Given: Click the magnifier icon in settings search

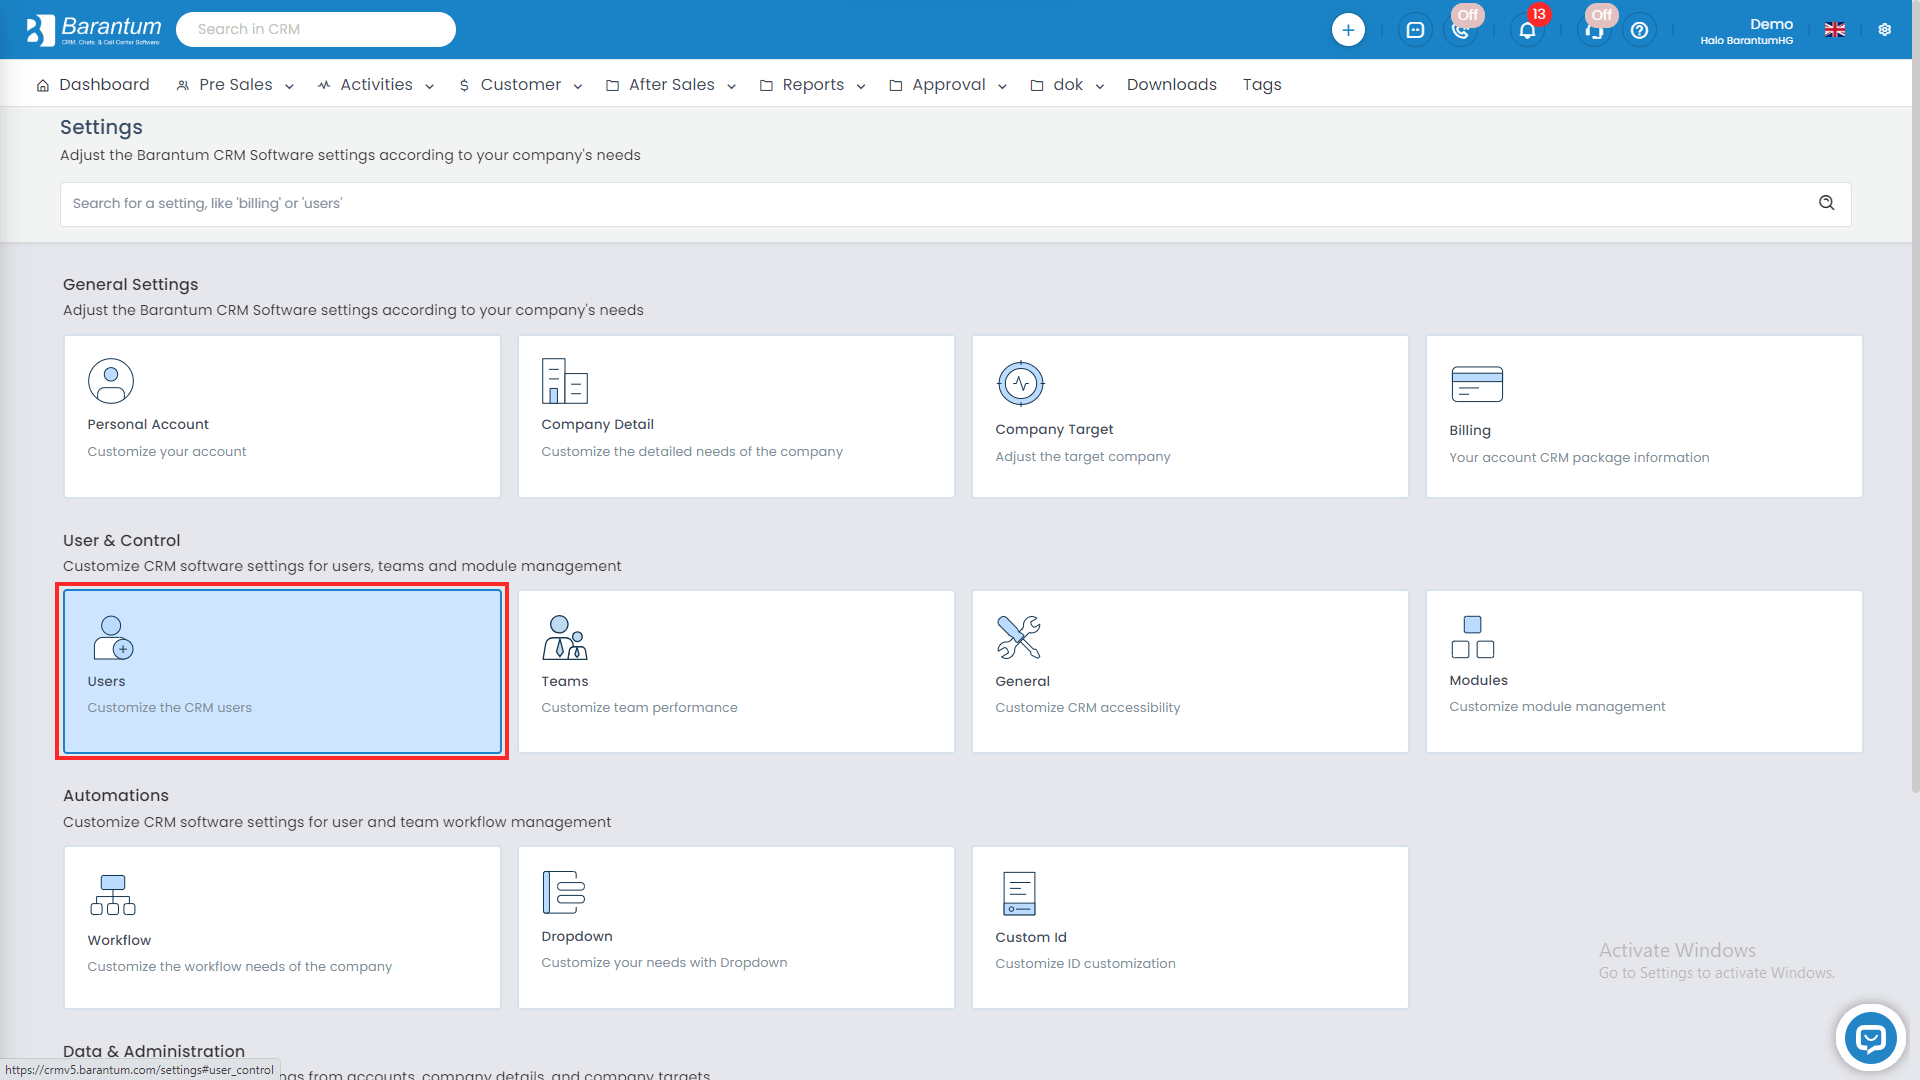Looking at the screenshot, I should click(1827, 203).
